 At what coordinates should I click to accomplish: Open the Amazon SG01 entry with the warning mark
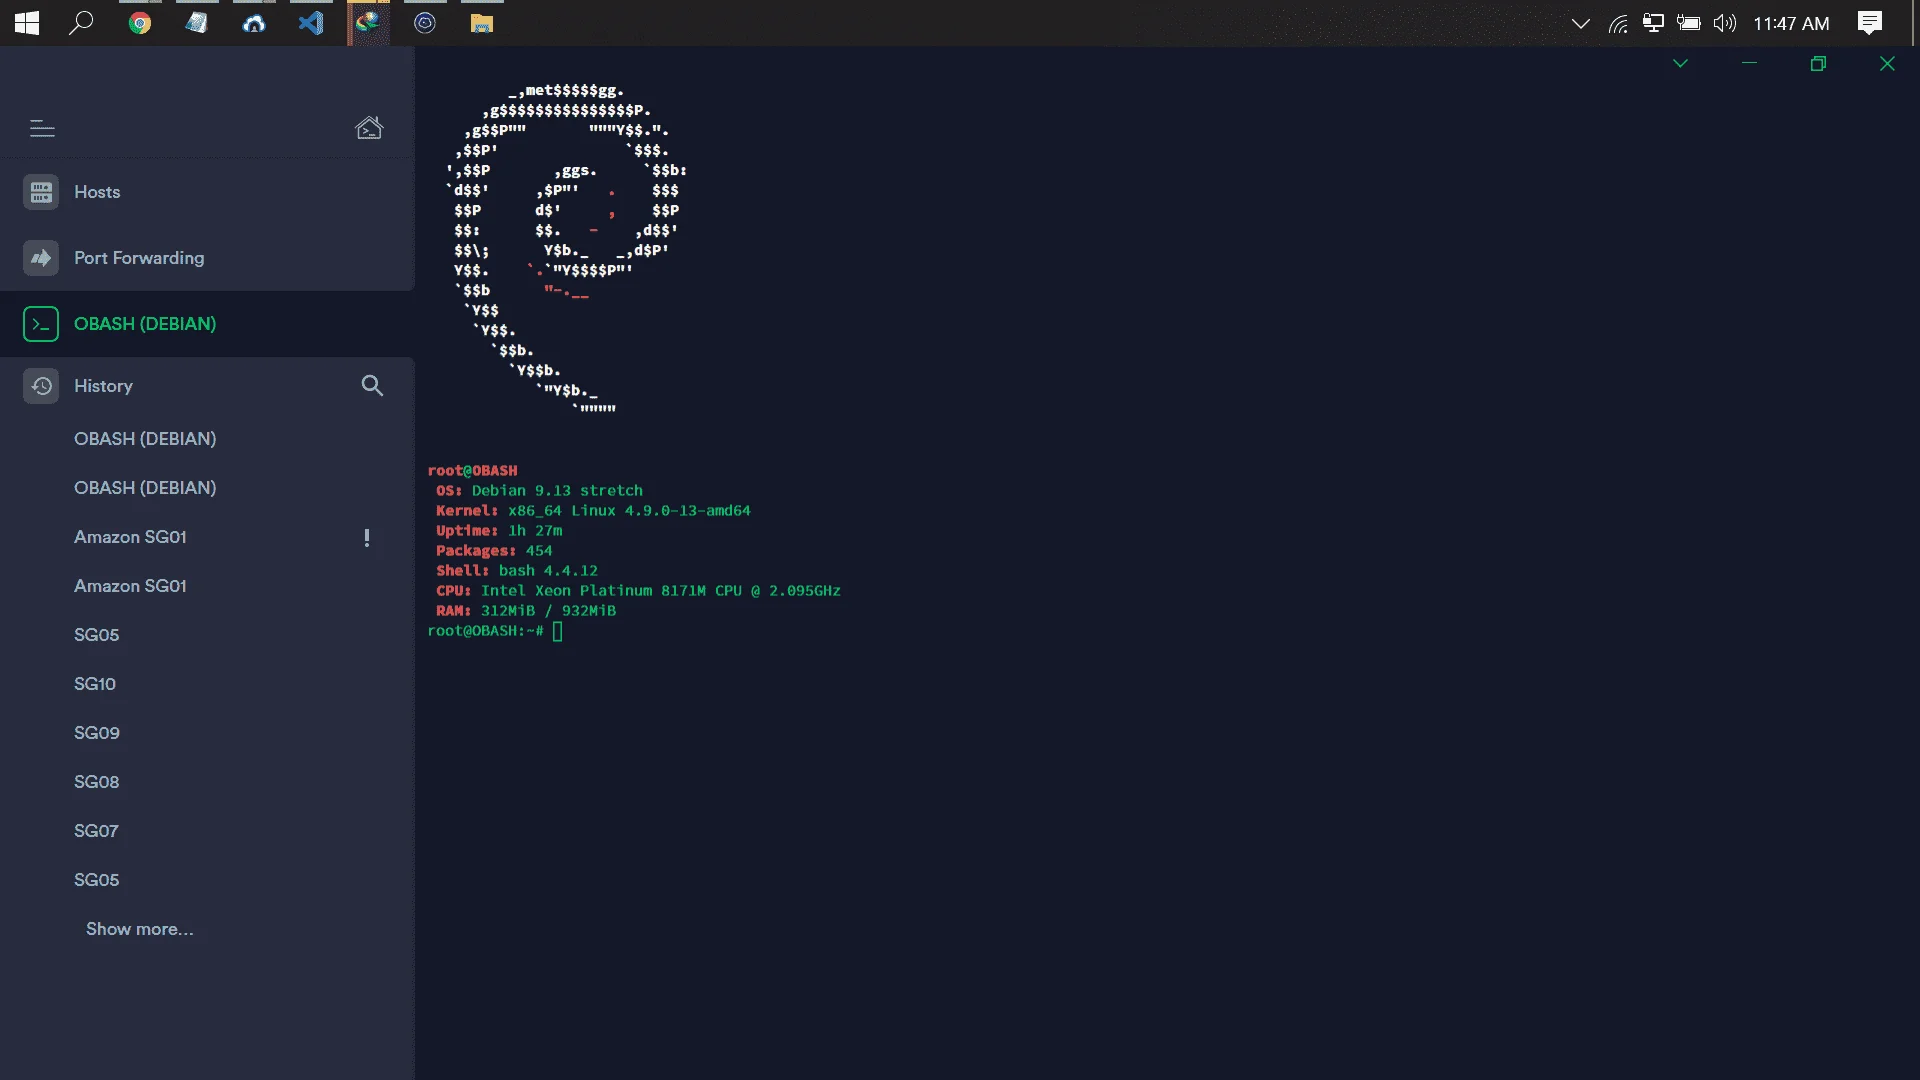click(x=130, y=537)
